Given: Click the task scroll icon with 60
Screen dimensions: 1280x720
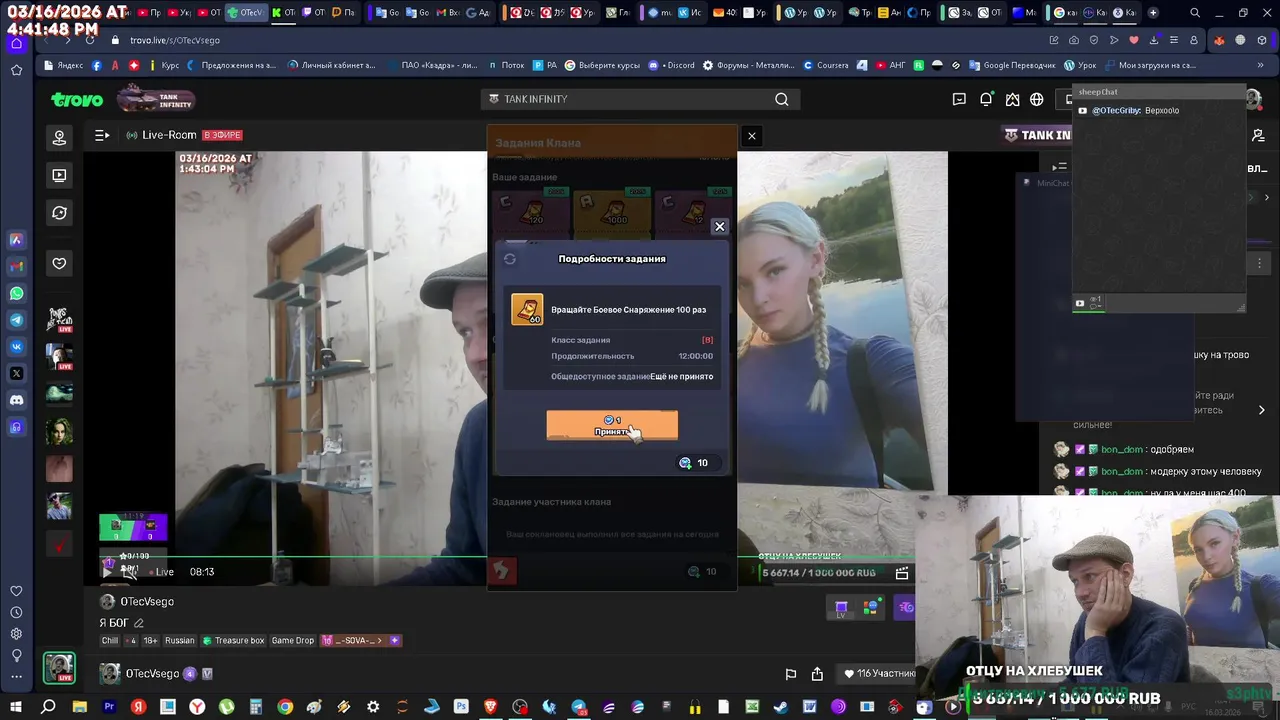Looking at the screenshot, I should coord(527,309).
